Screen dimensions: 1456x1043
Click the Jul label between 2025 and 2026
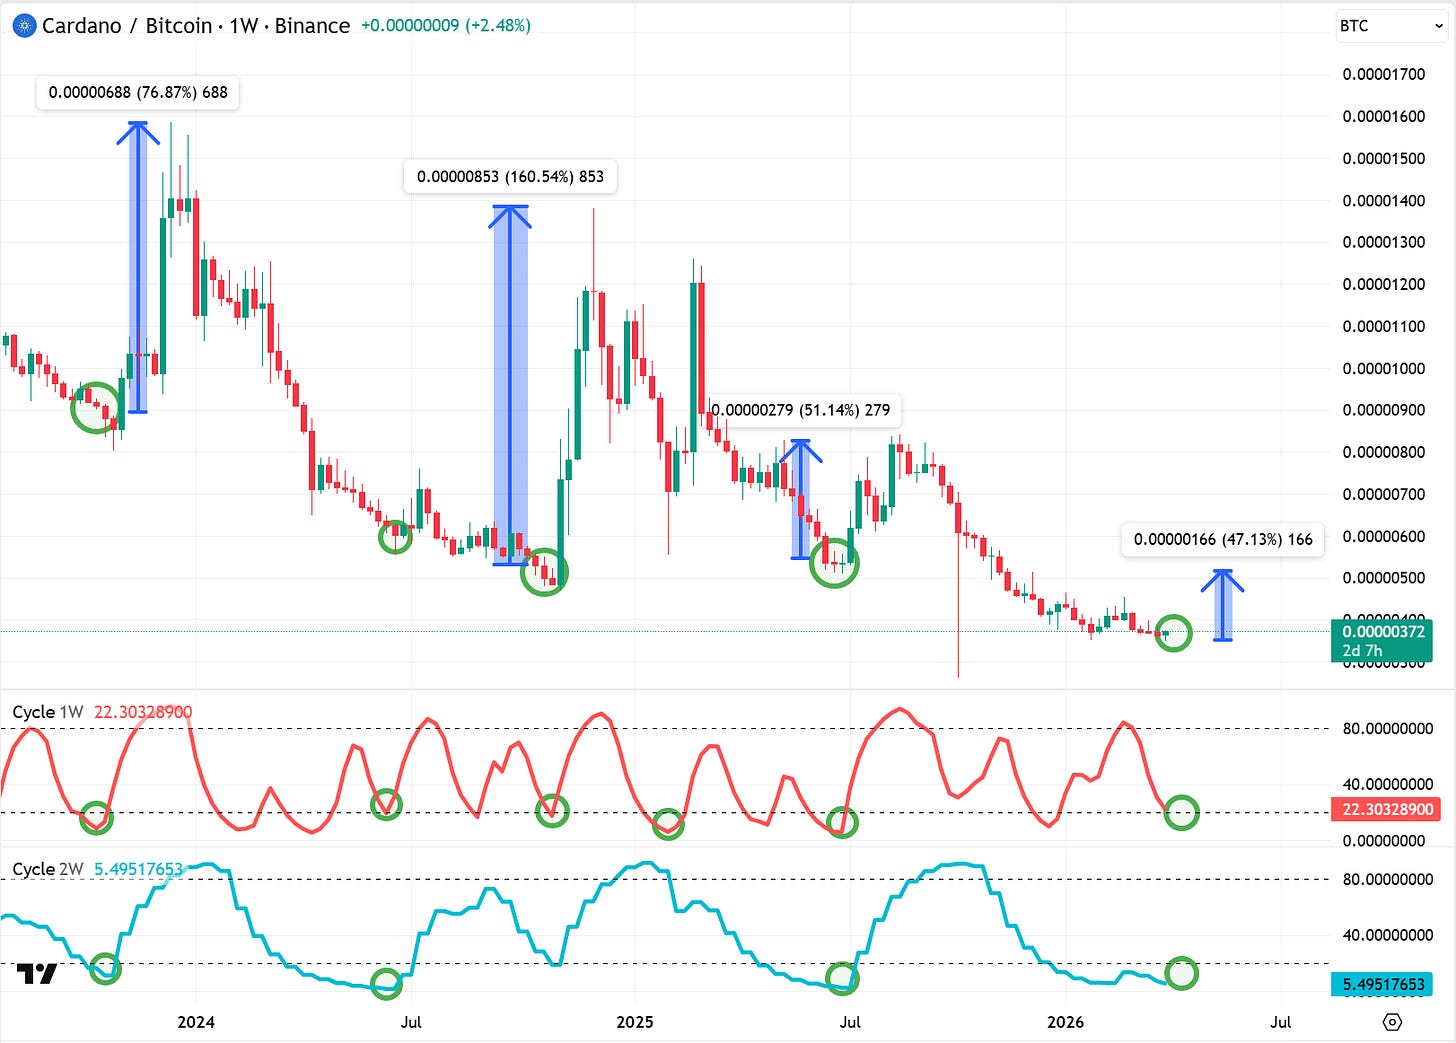(850, 1022)
